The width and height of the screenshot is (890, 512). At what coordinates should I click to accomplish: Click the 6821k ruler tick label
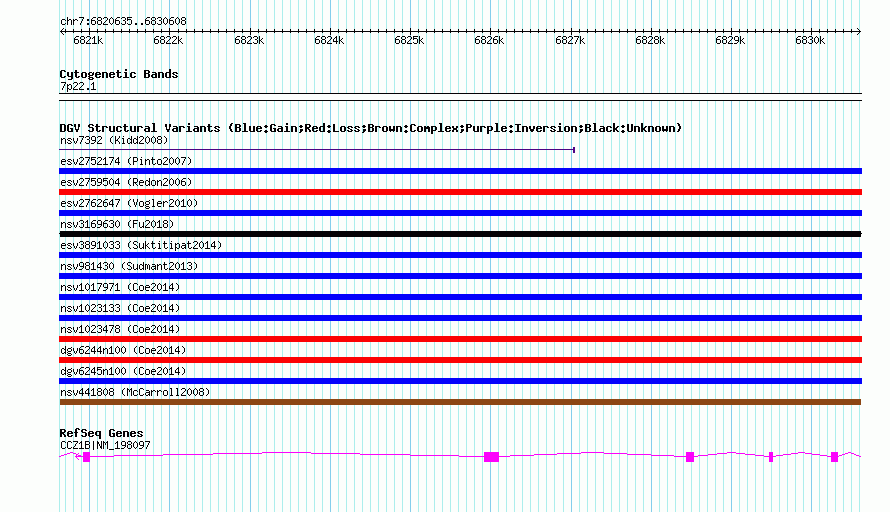[x=88, y=40]
